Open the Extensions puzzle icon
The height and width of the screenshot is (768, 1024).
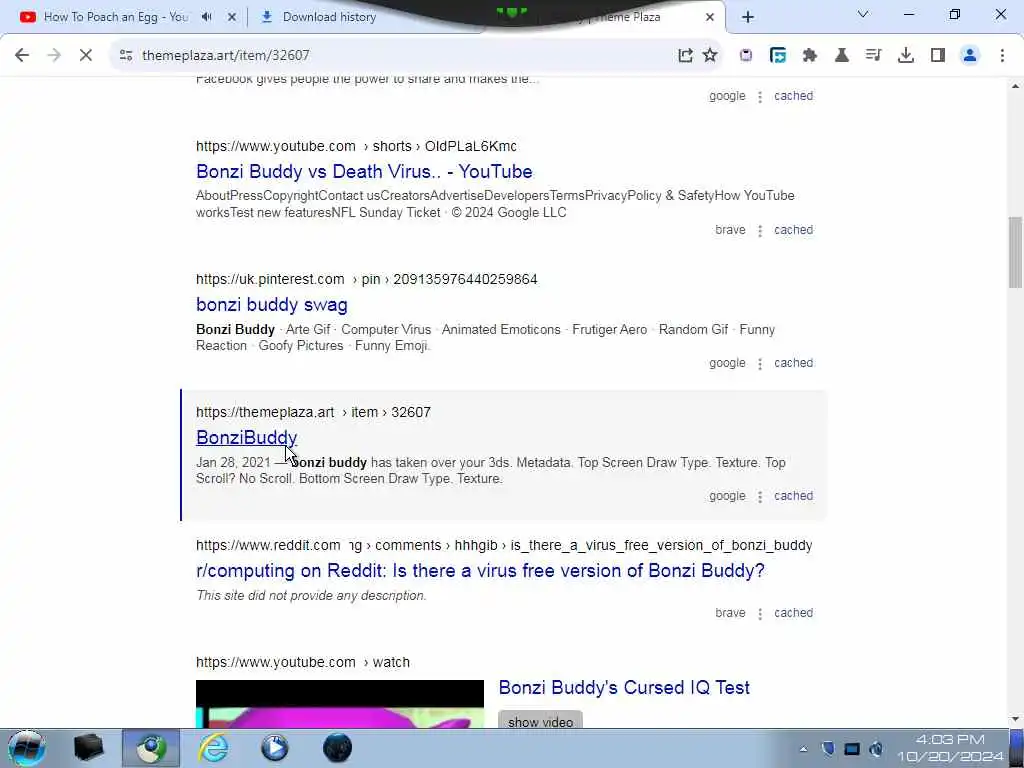point(810,56)
